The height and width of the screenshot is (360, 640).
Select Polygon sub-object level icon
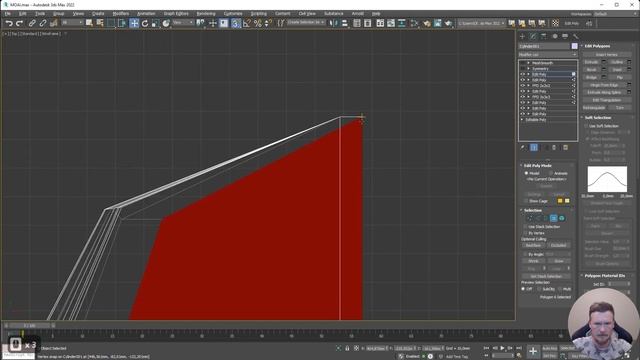click(553, 218)
